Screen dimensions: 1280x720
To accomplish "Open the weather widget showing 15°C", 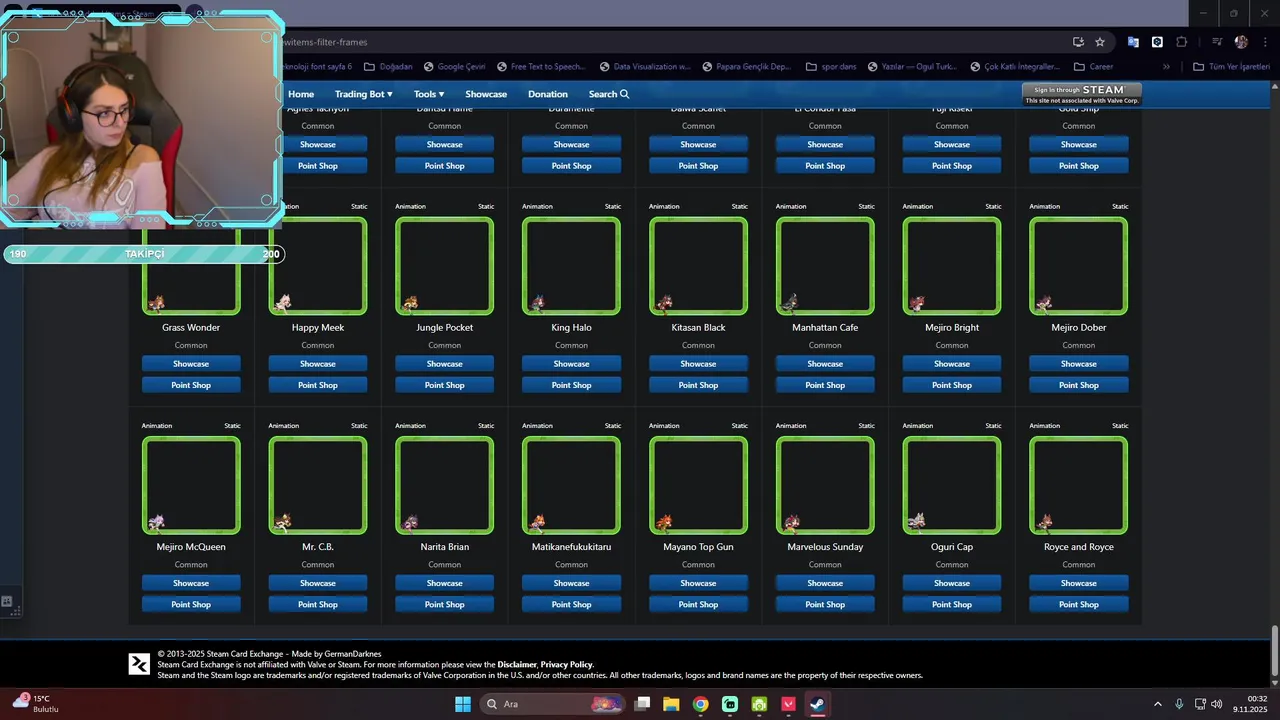I will [36, 704].
